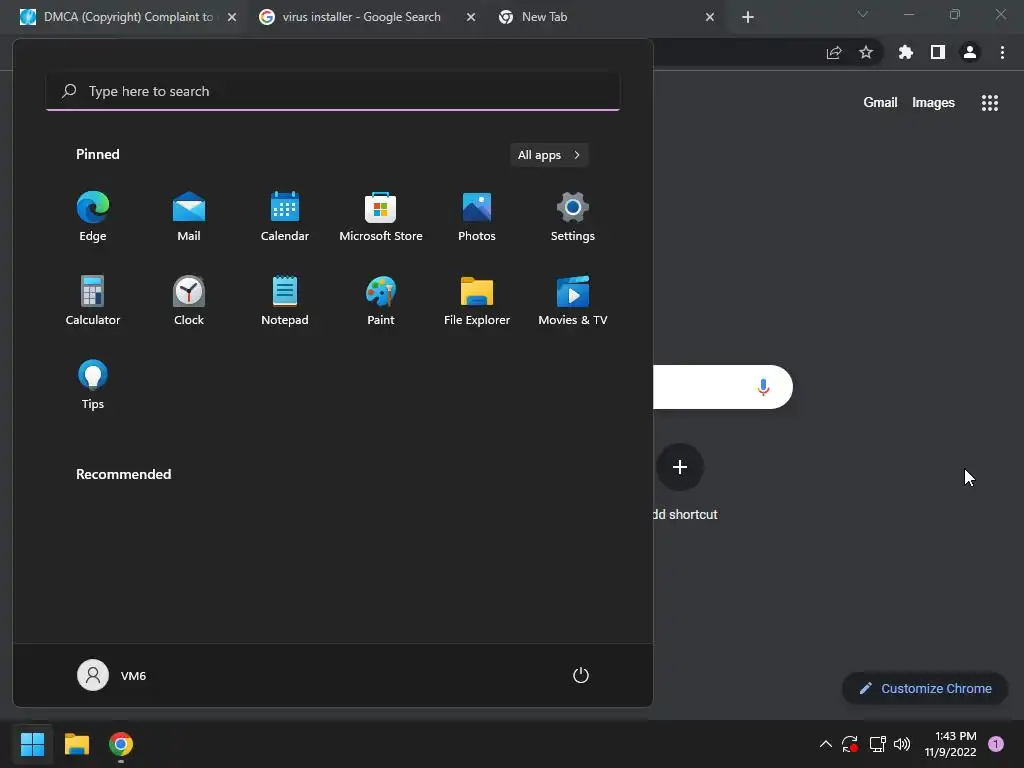Screen dimensions: 1024x768
Task: Open the Edge pinned app
Action: click(93, 217)
